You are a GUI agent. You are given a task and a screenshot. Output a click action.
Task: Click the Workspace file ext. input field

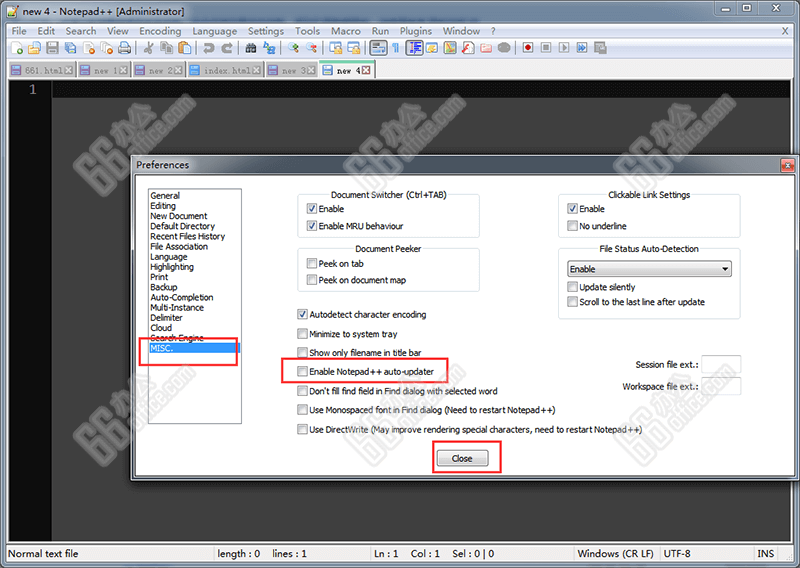pos(721,386)
